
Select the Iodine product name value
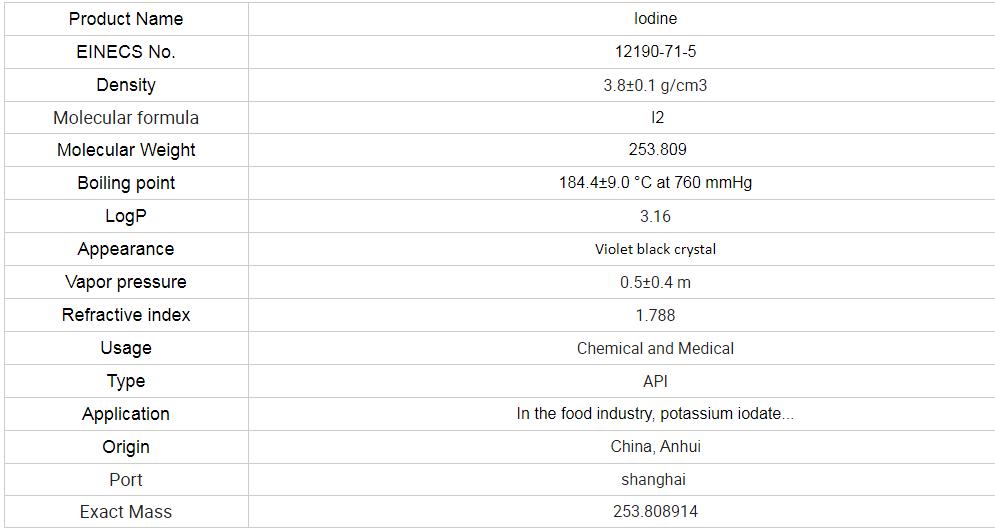[655, 19]
